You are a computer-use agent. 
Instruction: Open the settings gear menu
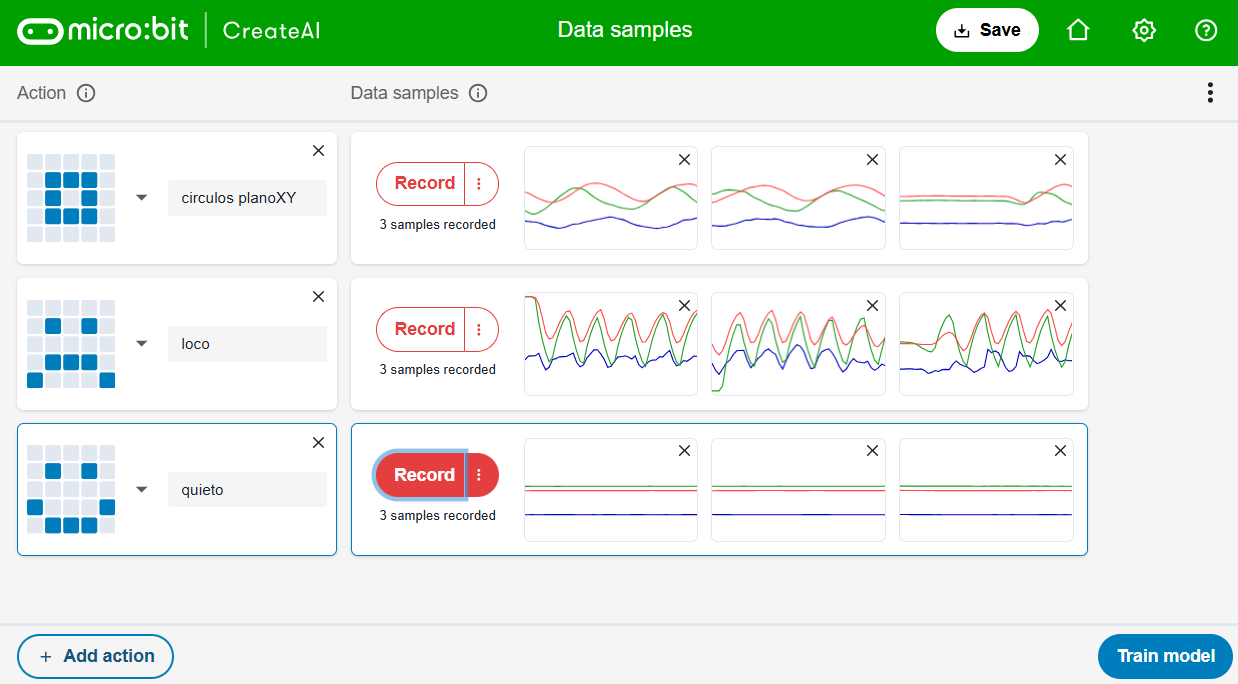[1143, 30]
